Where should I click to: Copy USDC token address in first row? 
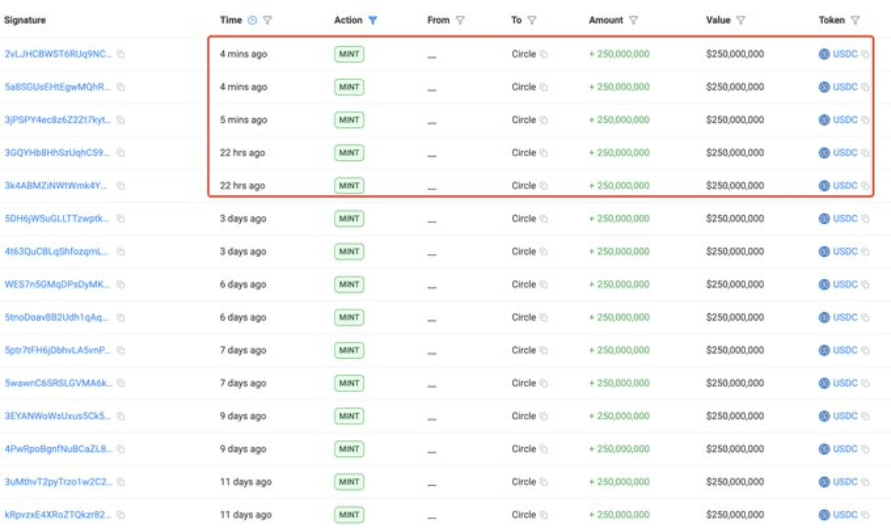coord(865,54)
